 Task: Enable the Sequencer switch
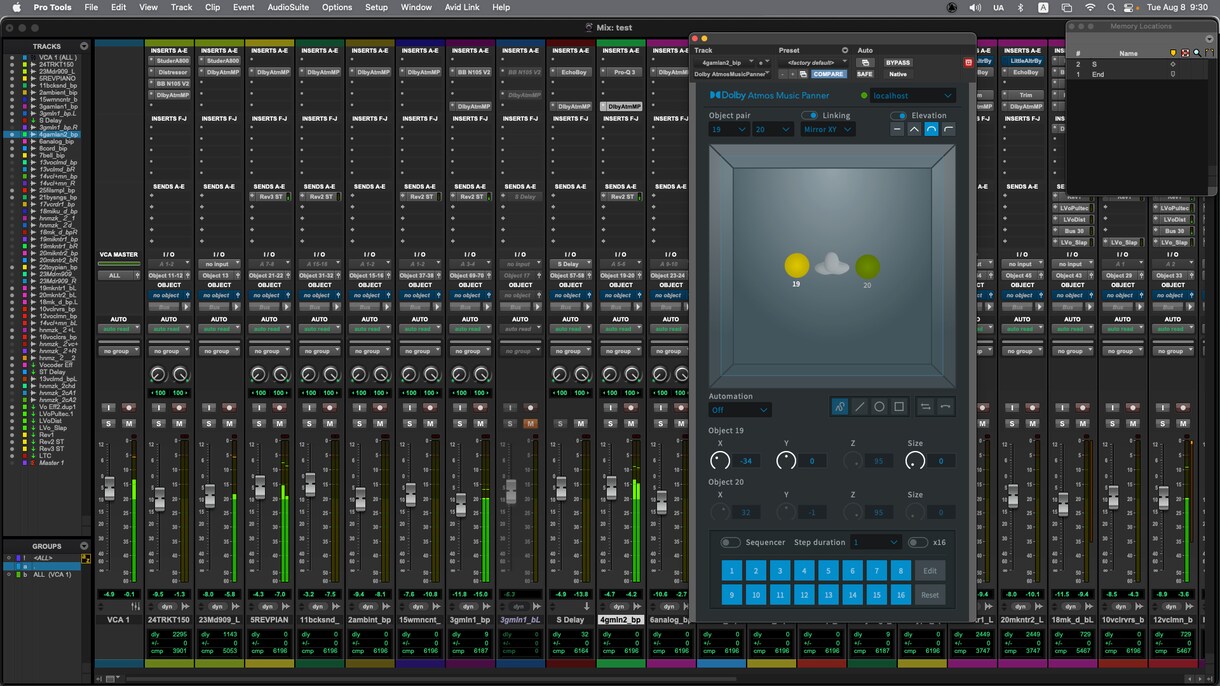[x=731, y=543]
